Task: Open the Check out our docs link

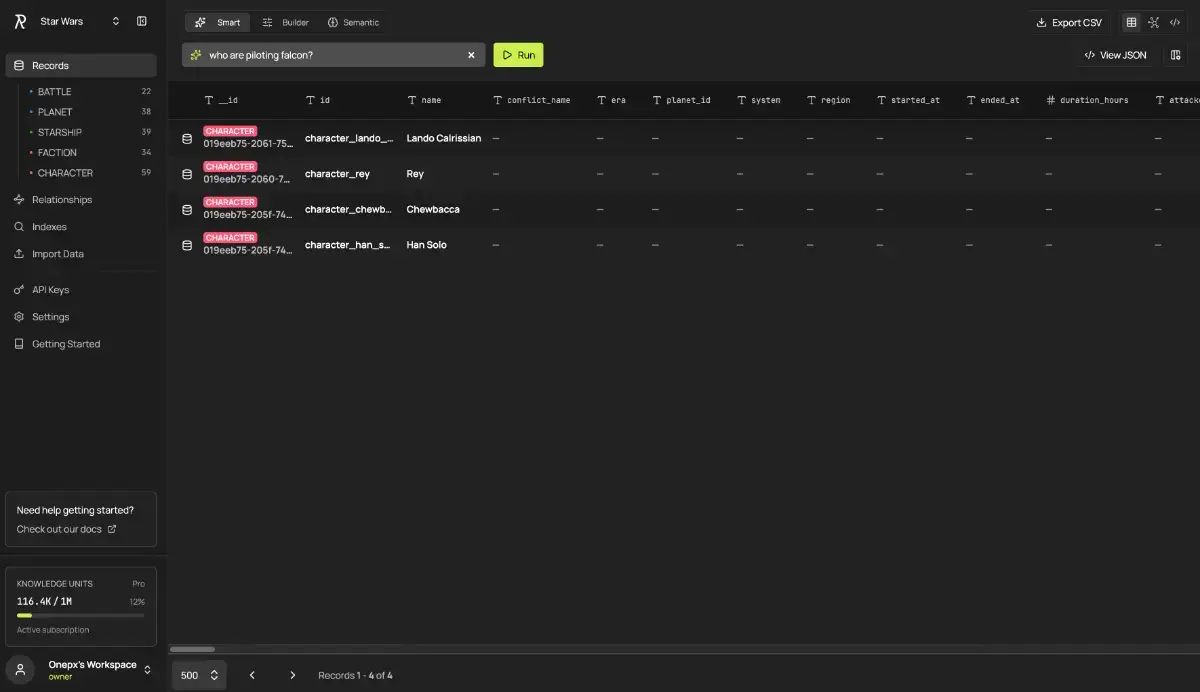Action: 59,529
